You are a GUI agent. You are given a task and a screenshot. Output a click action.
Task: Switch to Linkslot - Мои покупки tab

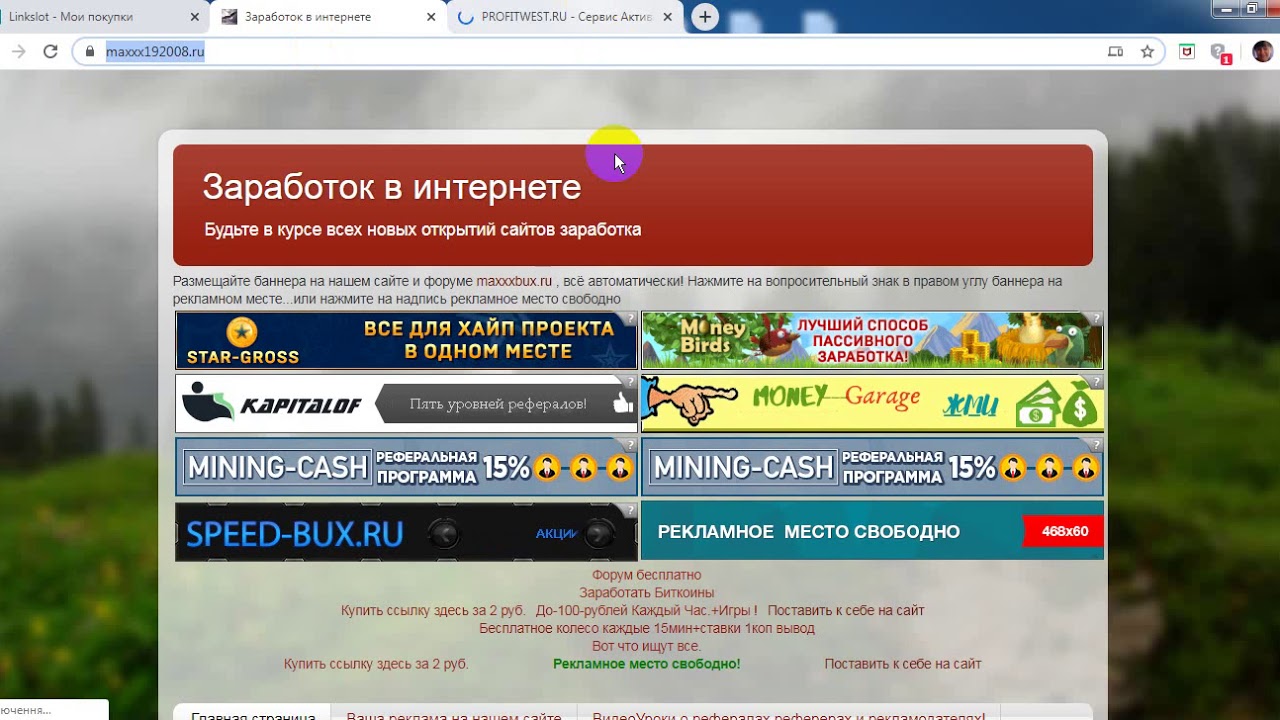[x=100, y=17]
